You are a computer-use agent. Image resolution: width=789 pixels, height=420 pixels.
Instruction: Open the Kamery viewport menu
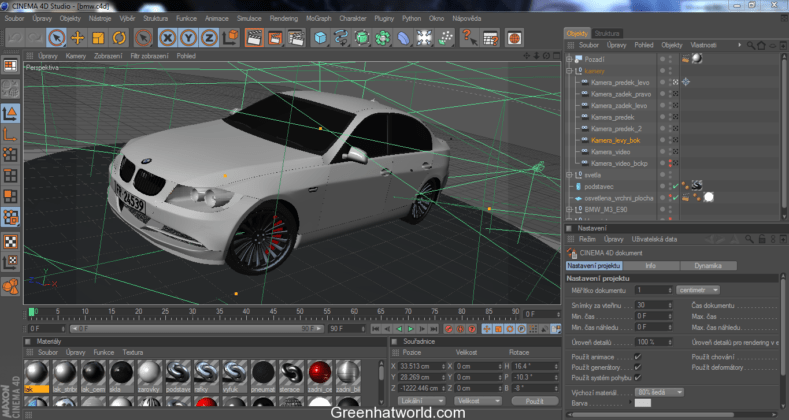[x=75, y=56]
